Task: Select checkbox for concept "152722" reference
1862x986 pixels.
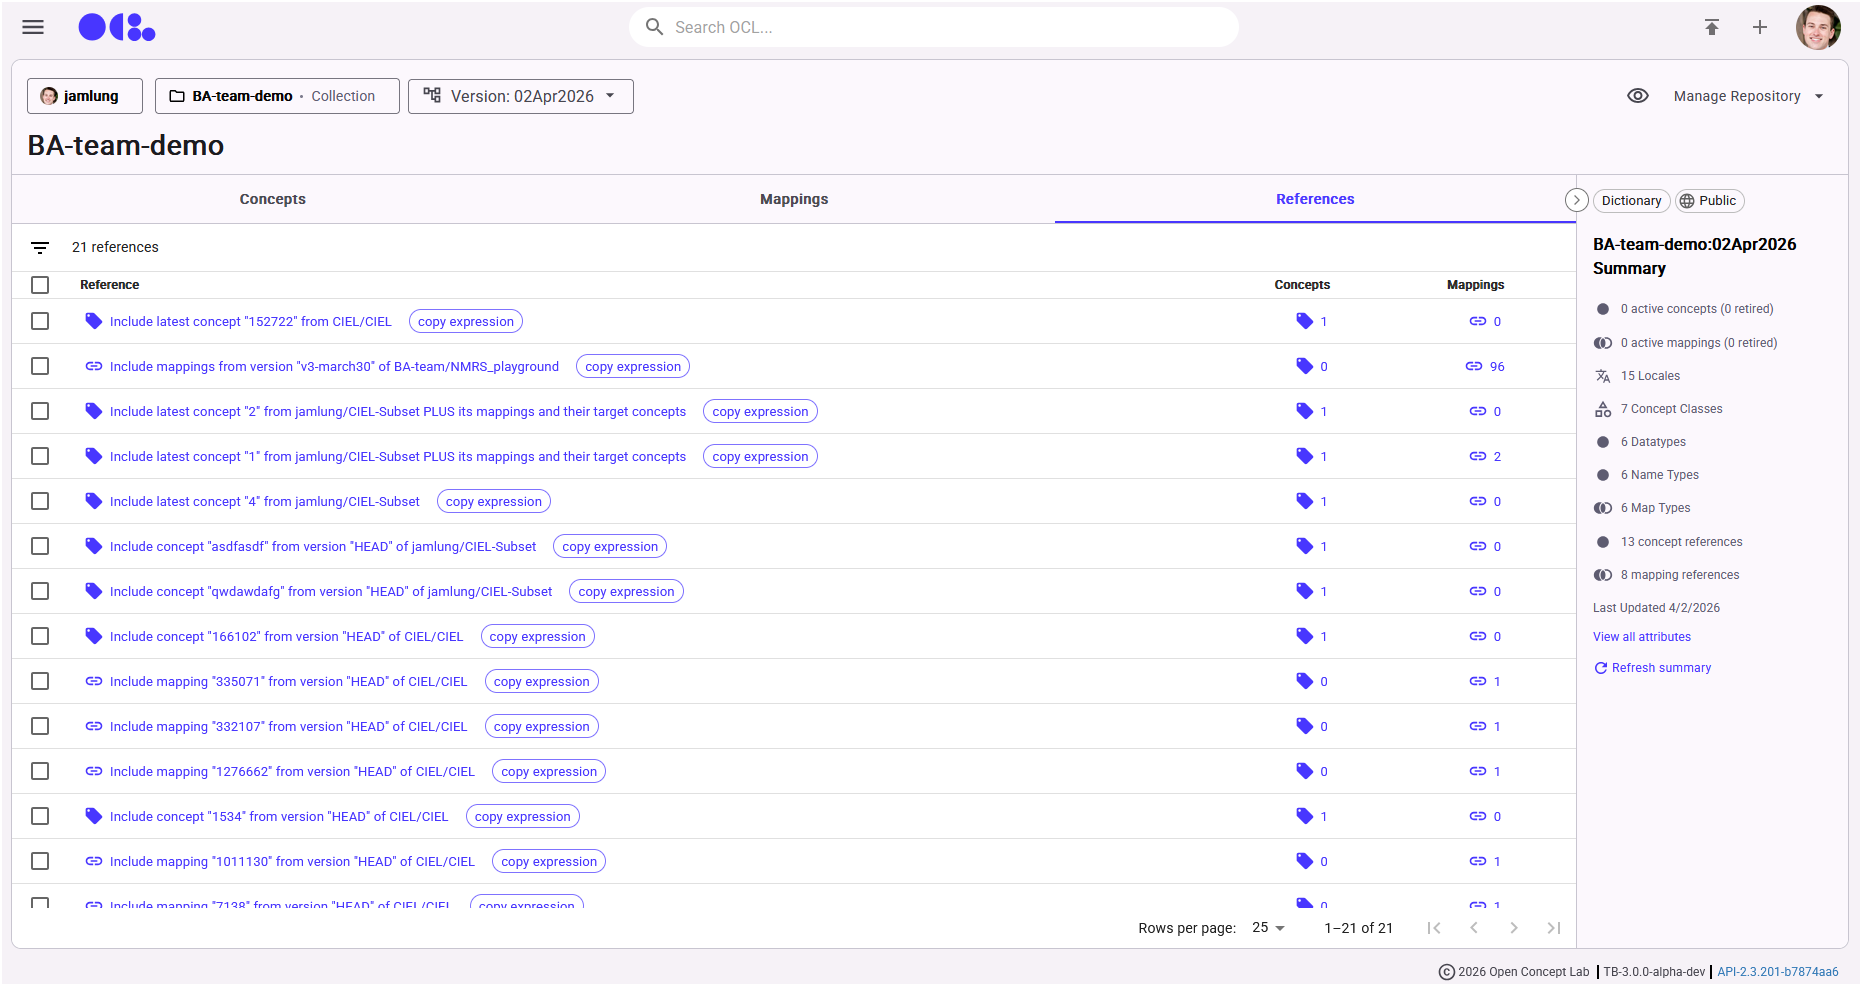Action: coord(40,321)
